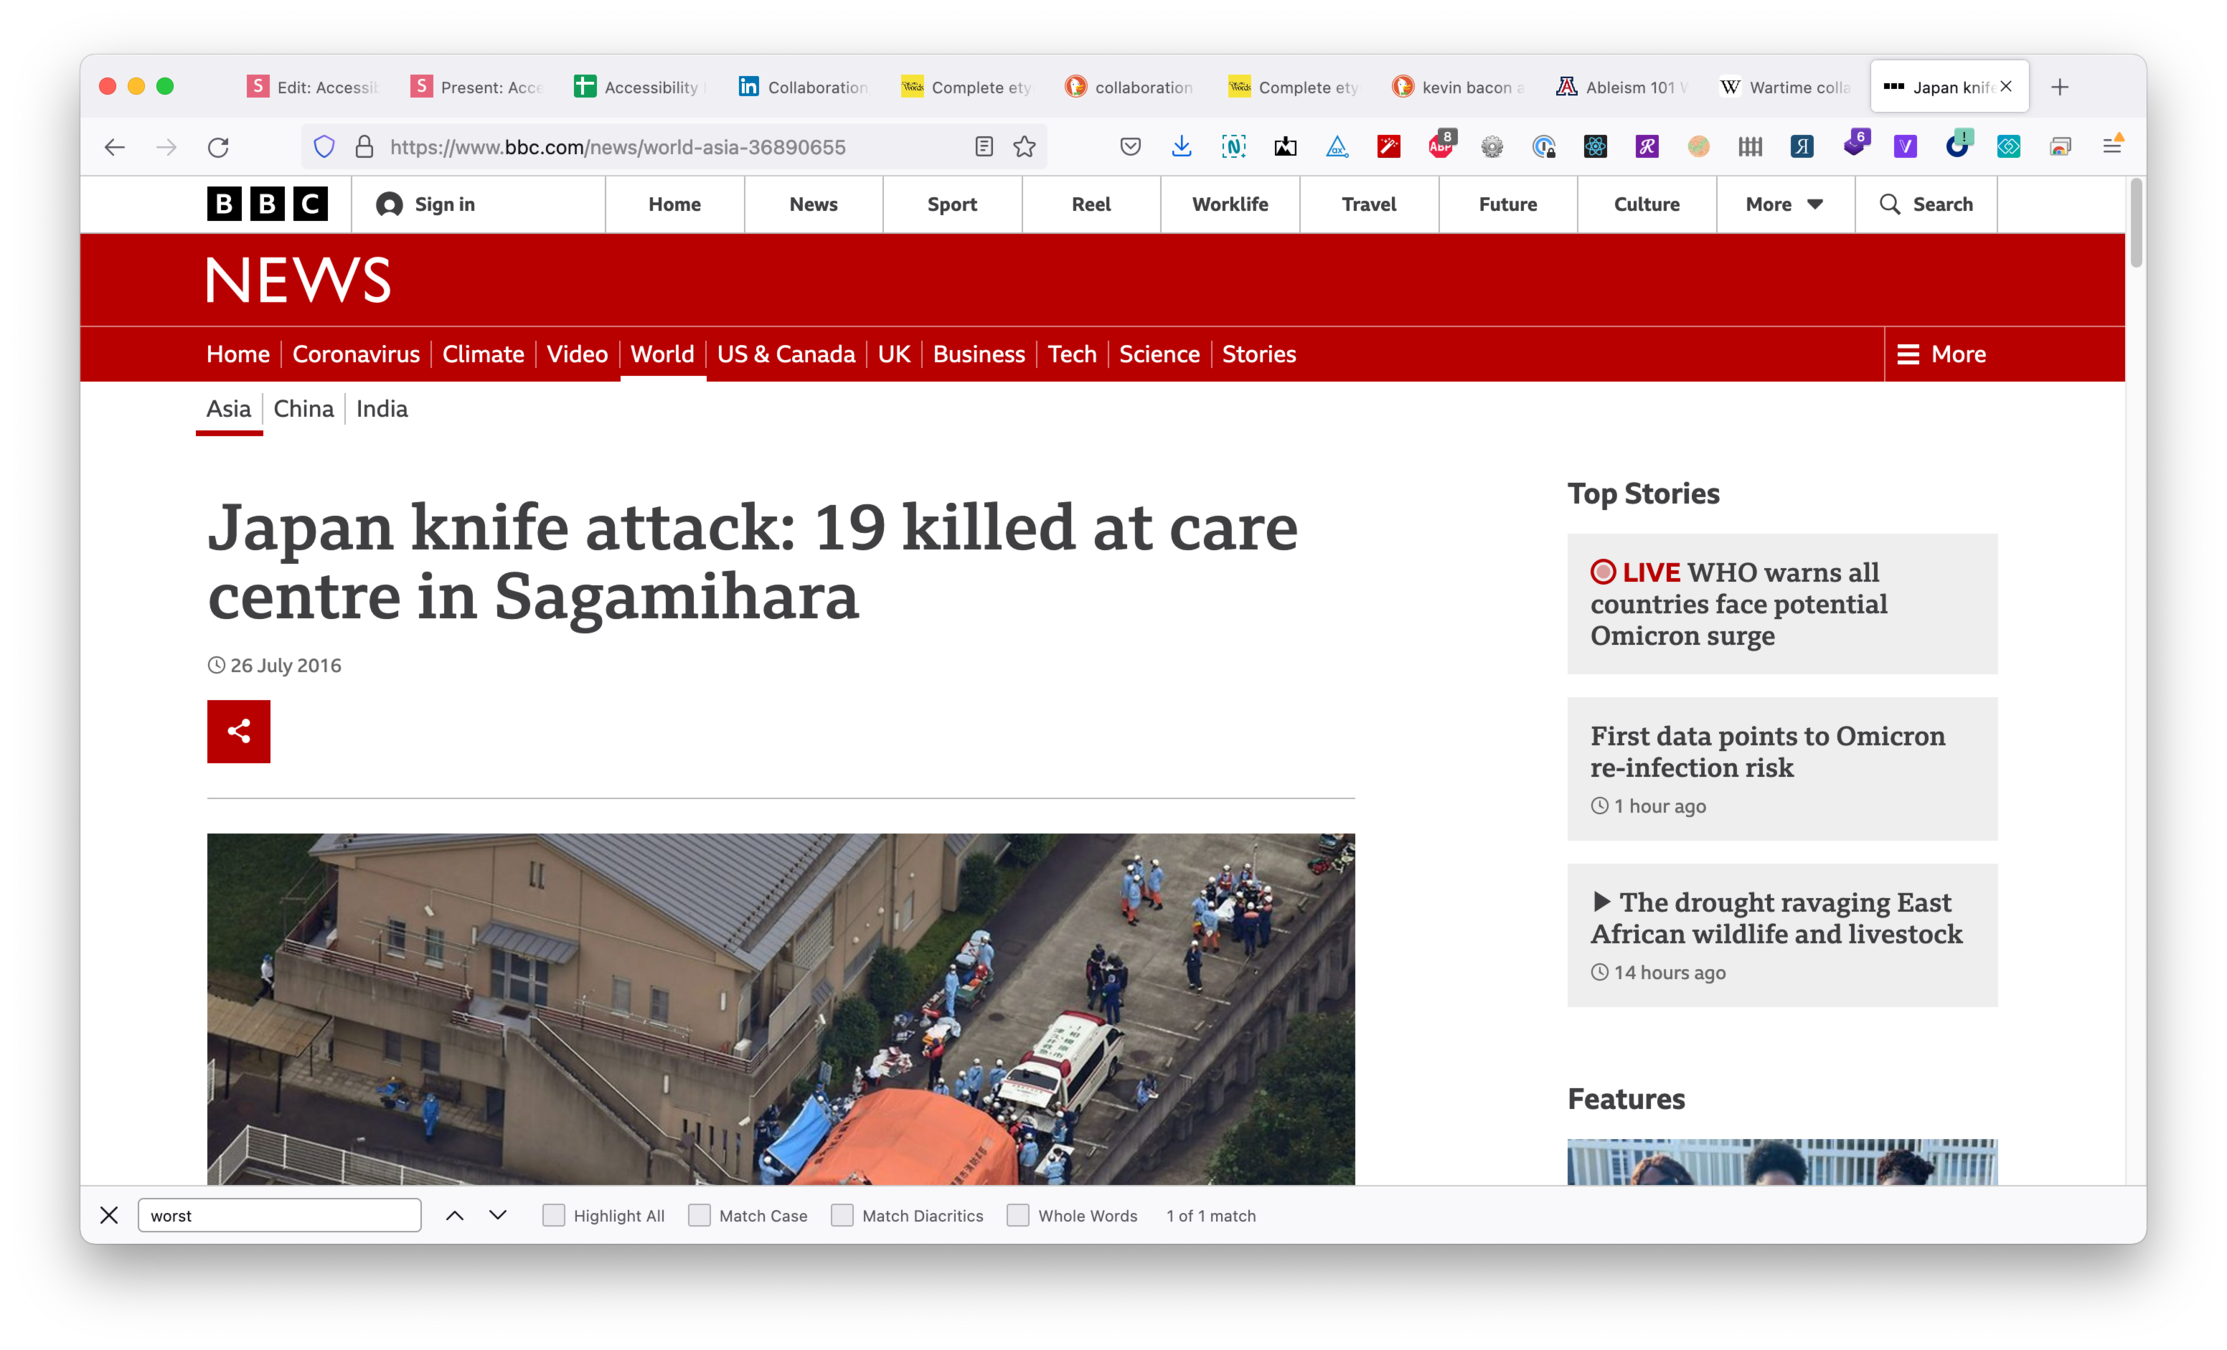The width and height of the screenshot is (2227, 1350).
Task: Jump to next find match arrow
Action: [x=498, y=1215]
